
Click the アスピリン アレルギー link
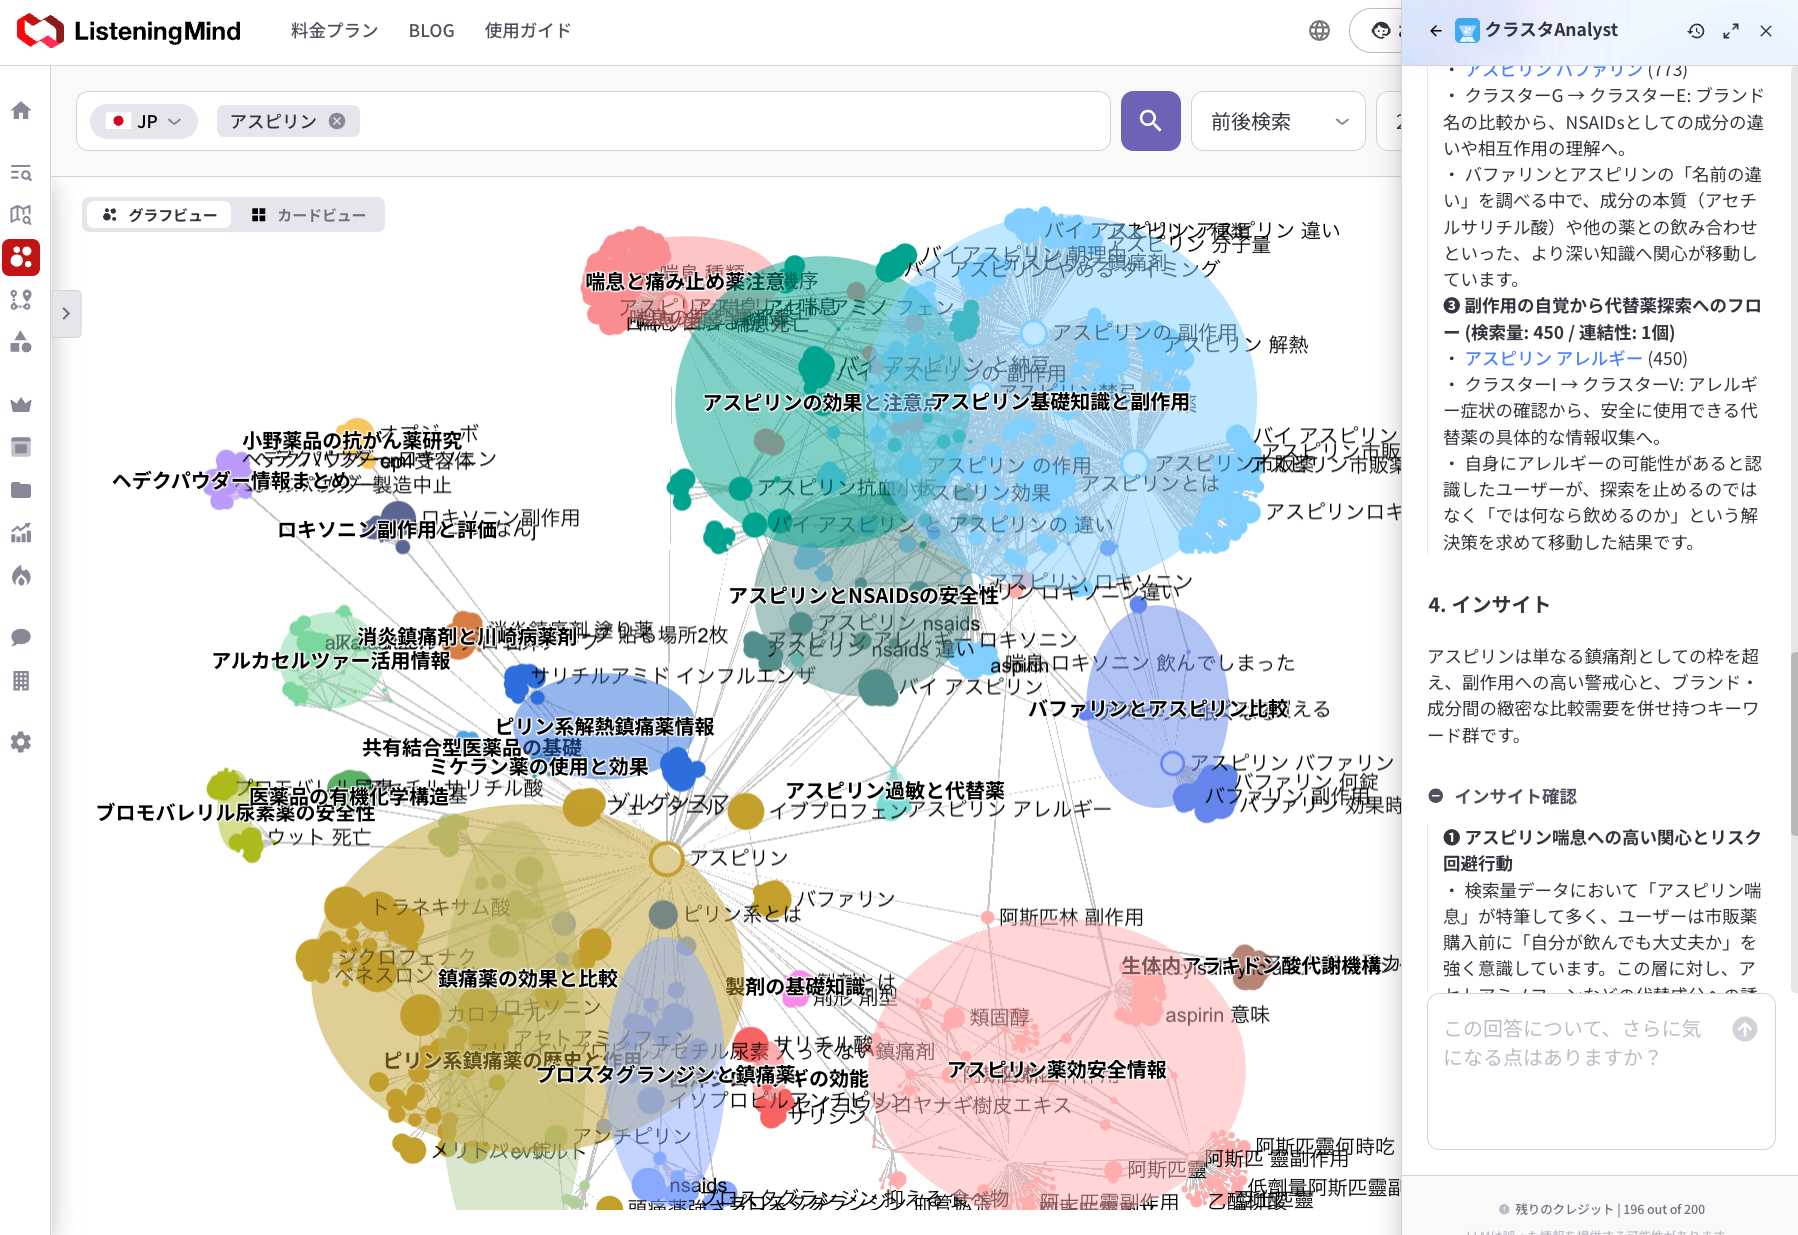1553,358
